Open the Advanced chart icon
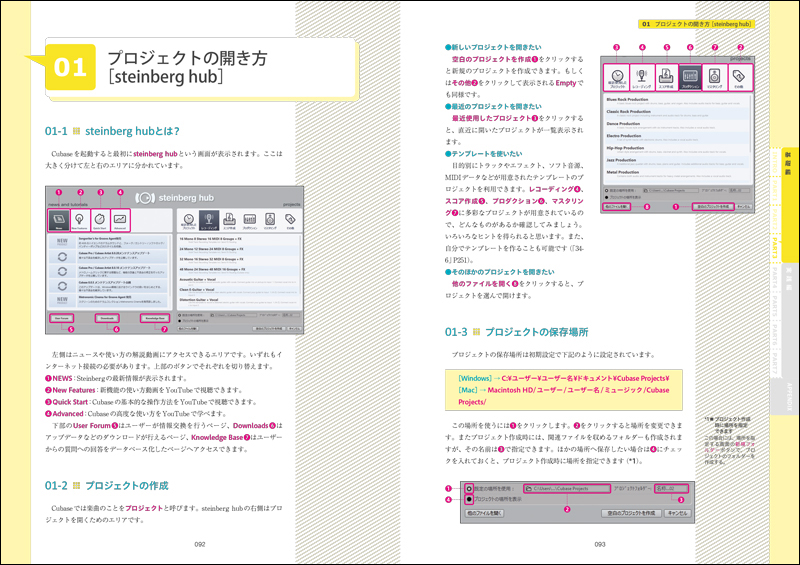 point(120,220)
